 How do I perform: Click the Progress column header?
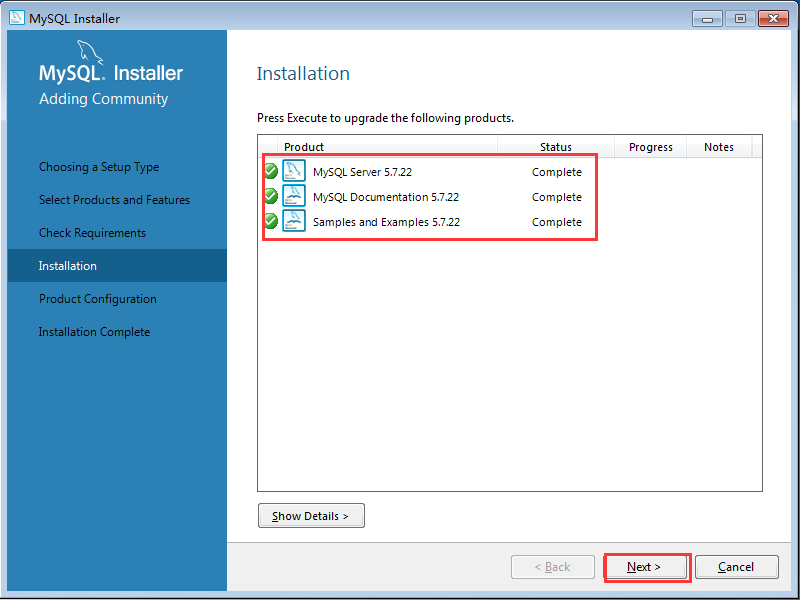[651, 147]
